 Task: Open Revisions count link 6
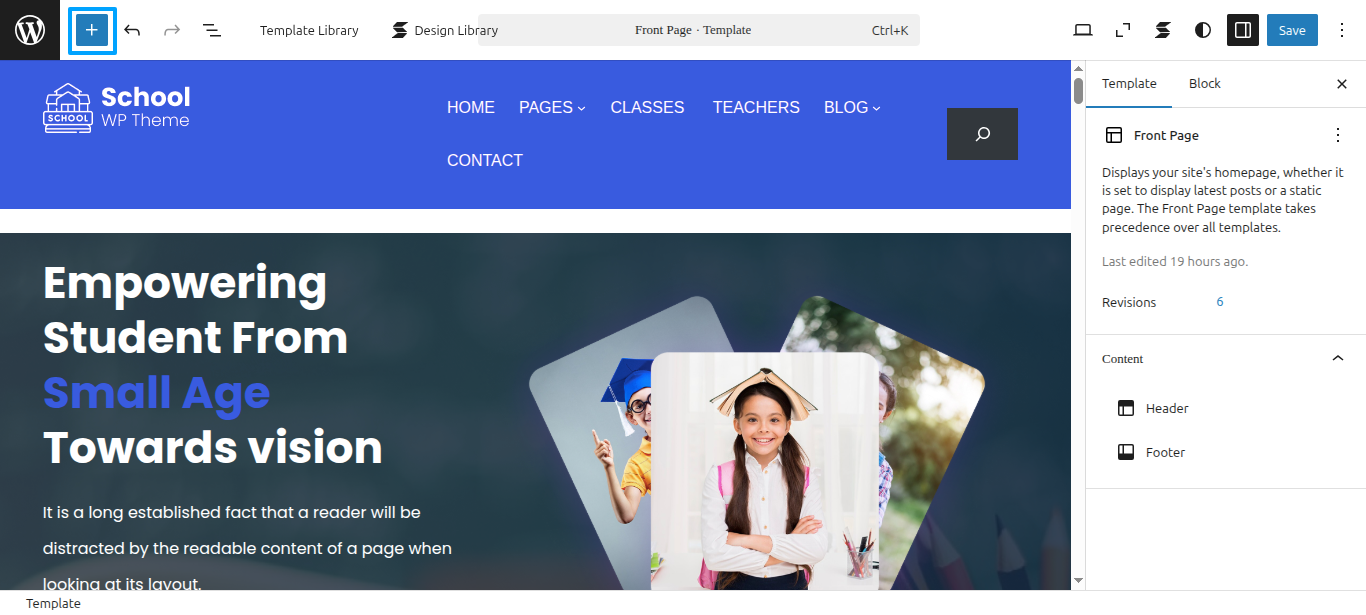[1220, 302]
